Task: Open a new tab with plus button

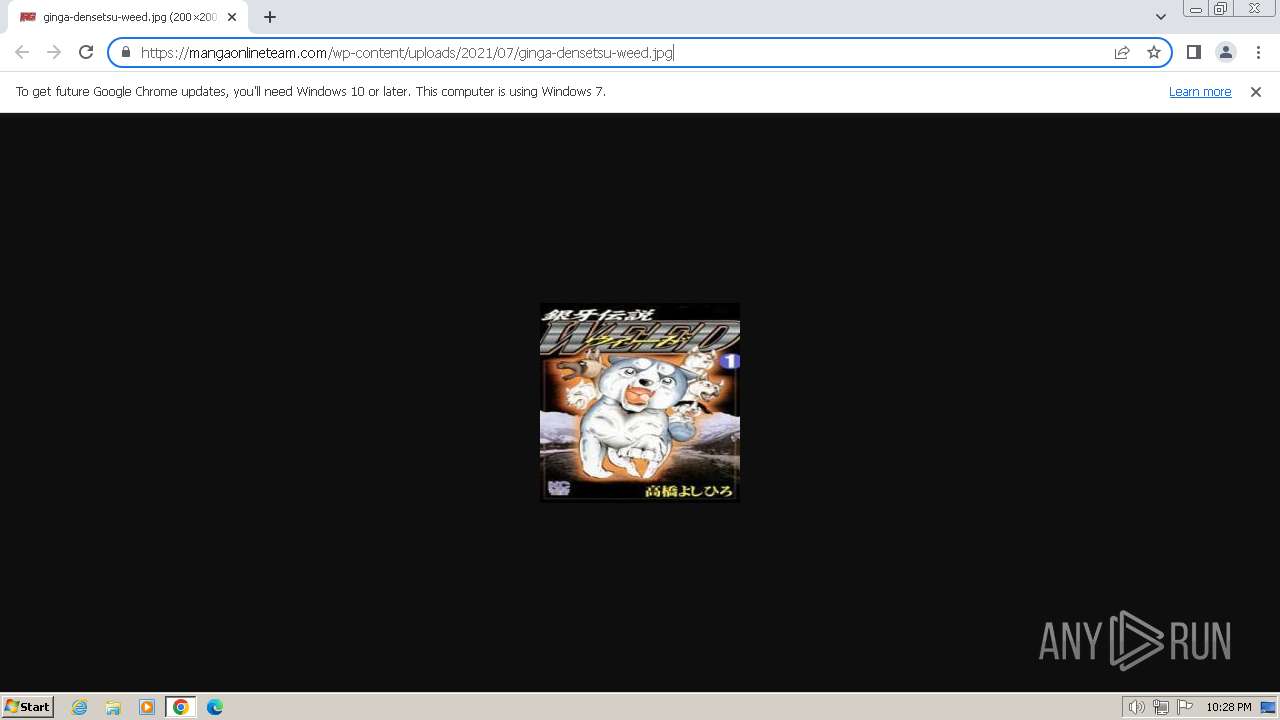Action: pos(269,17)
